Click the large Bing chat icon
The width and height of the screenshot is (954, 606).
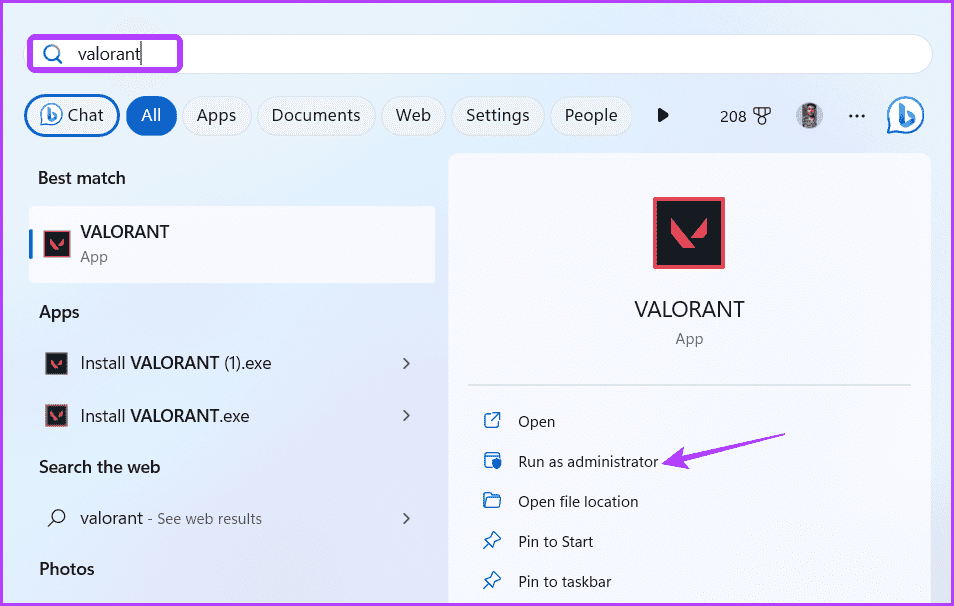pyautogui.click(x=905, y=116)
